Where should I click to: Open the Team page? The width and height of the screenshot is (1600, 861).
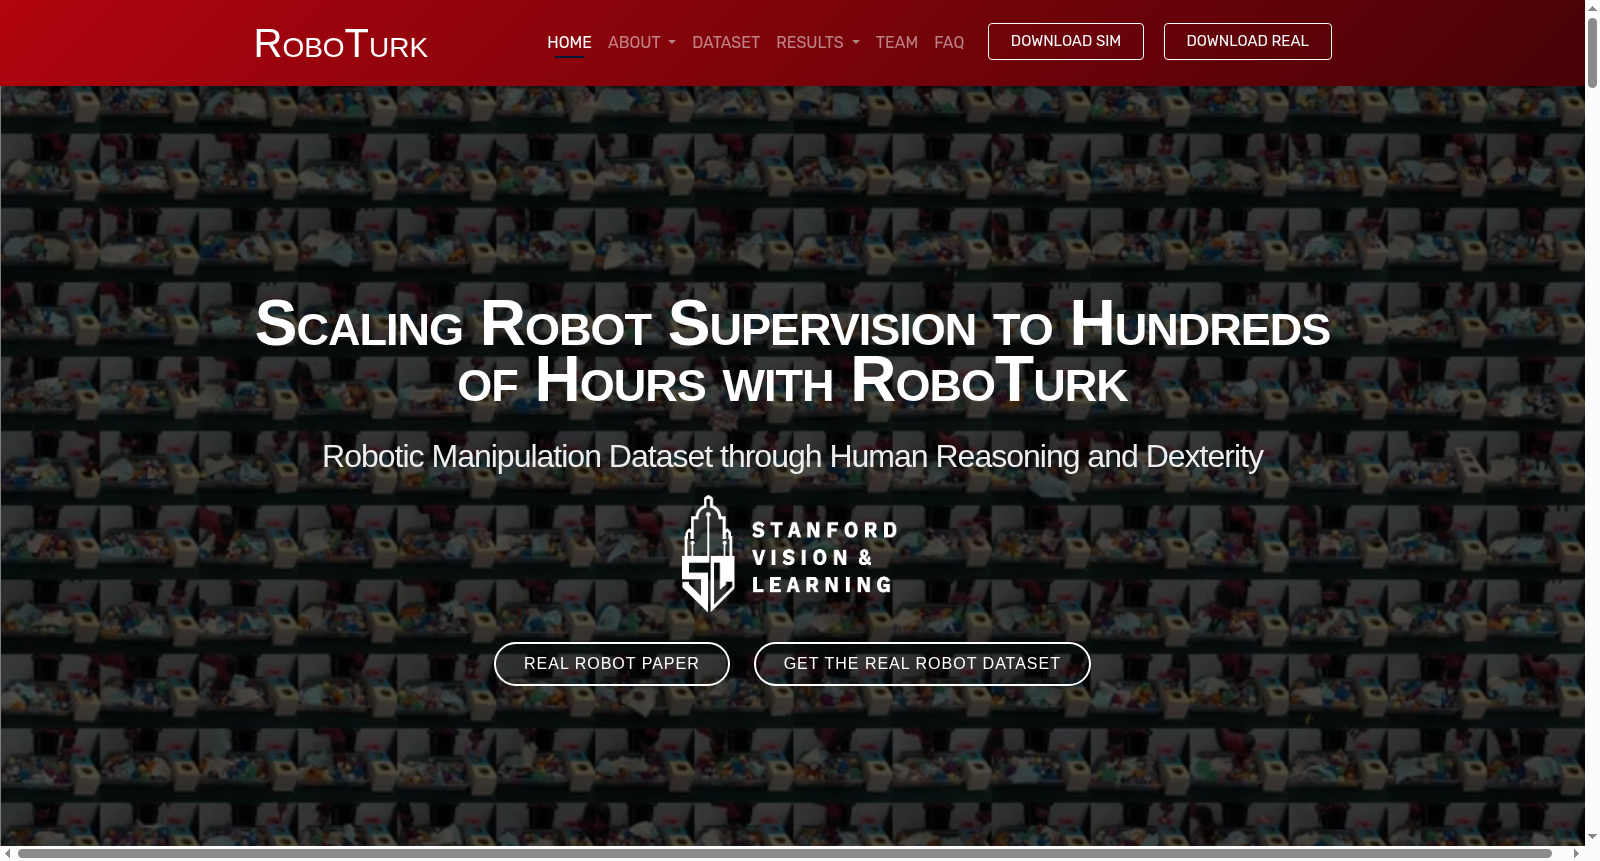(897, 43)
